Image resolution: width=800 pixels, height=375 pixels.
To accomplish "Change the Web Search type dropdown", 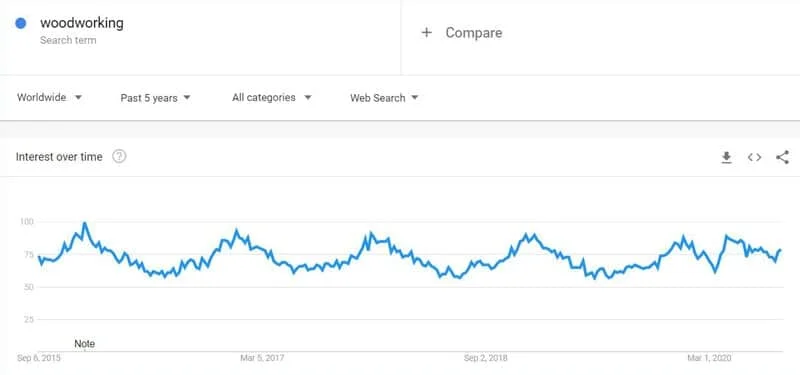I will click(x=384, y=98).
